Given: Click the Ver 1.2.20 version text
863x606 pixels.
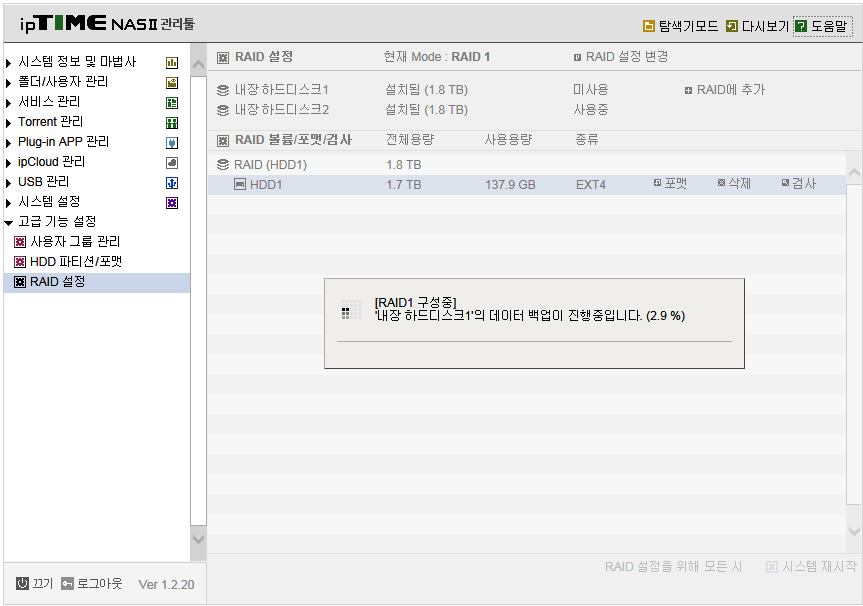Looking at the screenshot, I should point(166,585).
